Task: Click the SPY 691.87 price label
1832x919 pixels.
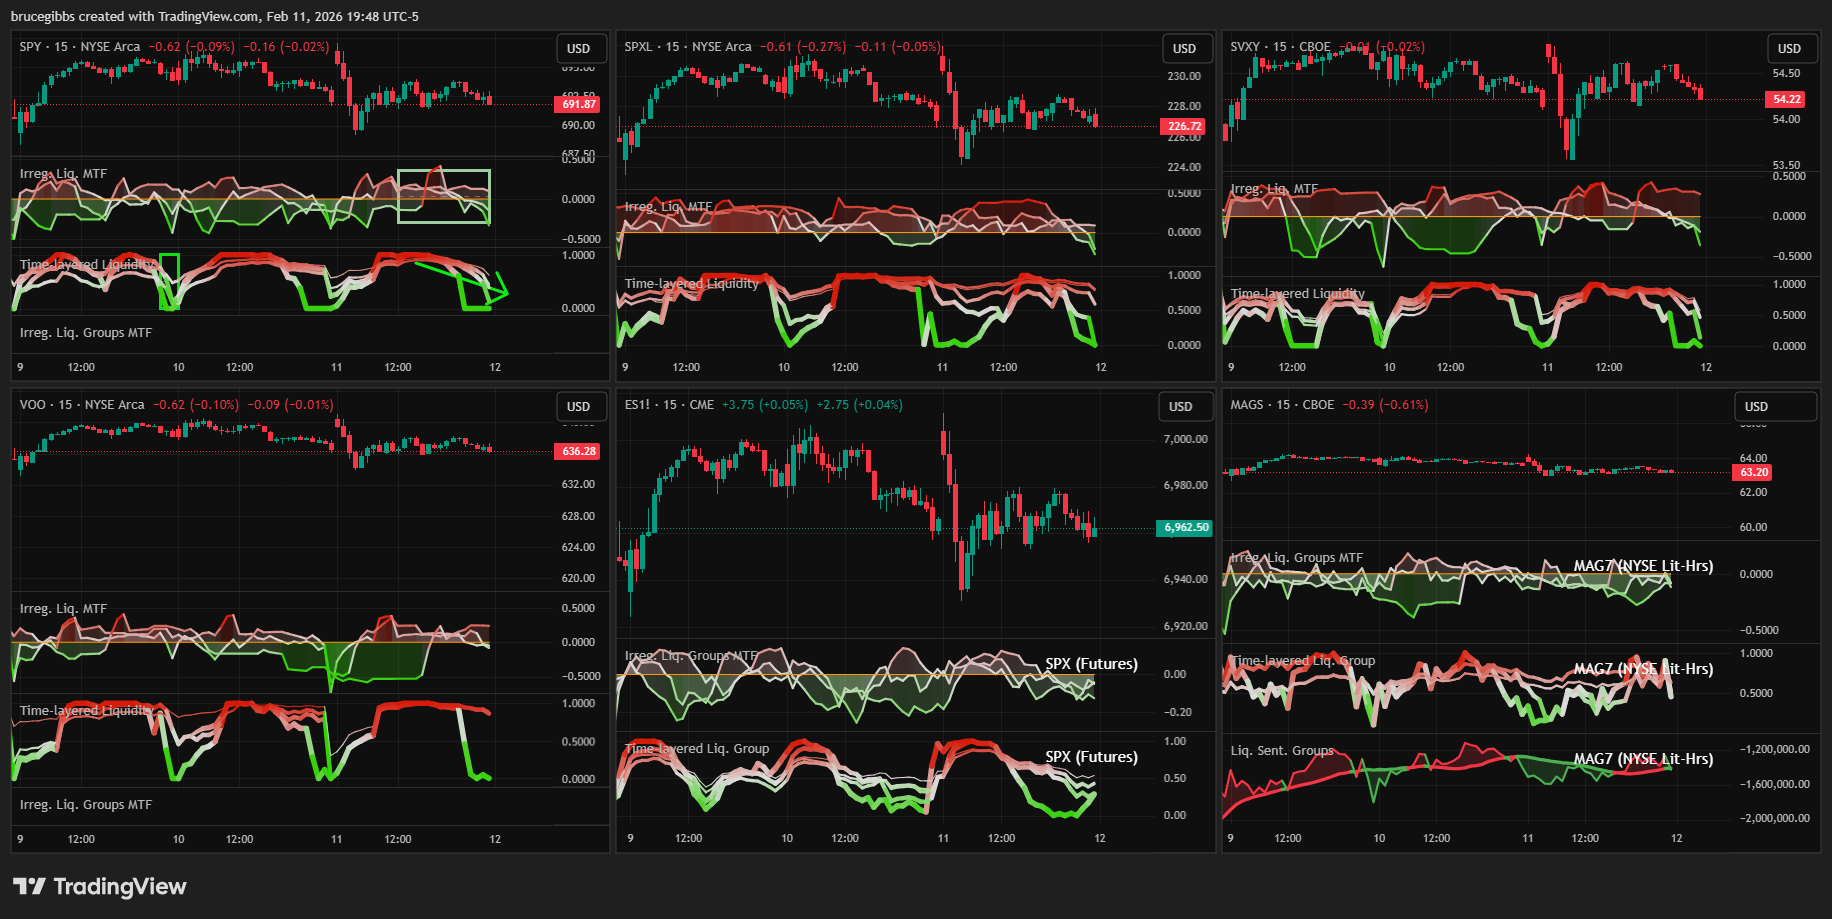Action: coord(578,104)
